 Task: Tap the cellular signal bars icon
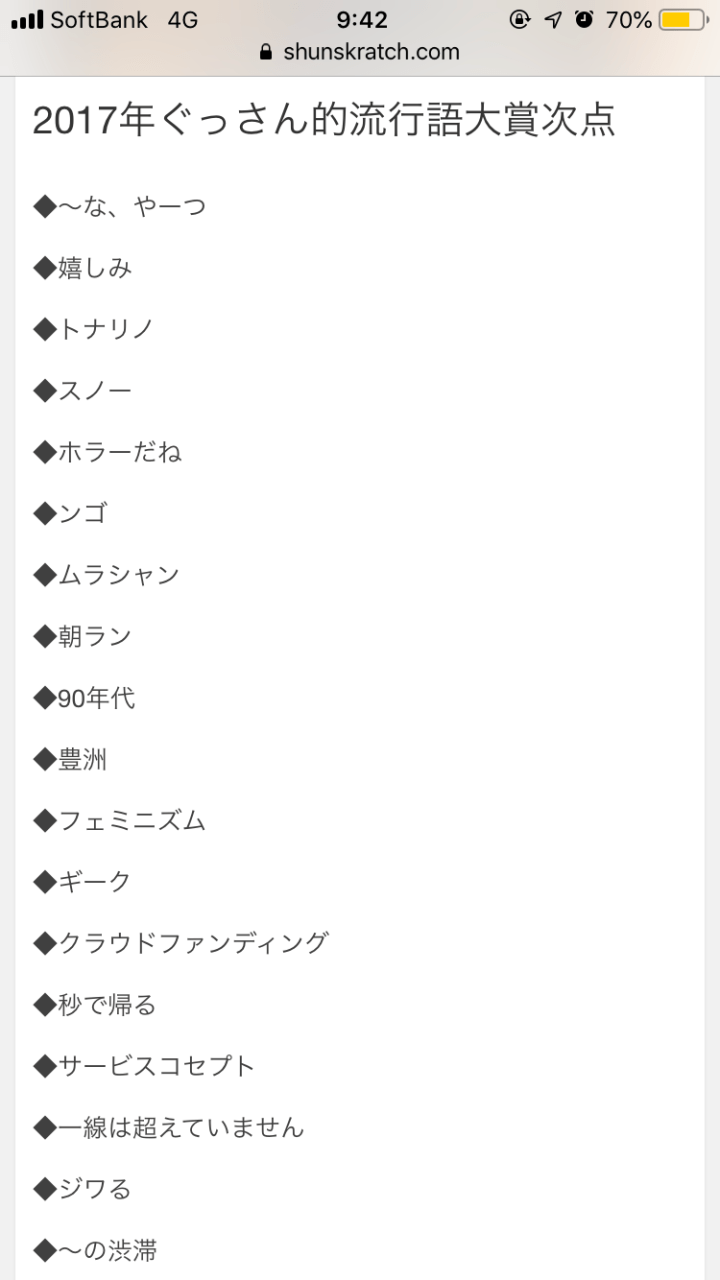click(27, 20)
